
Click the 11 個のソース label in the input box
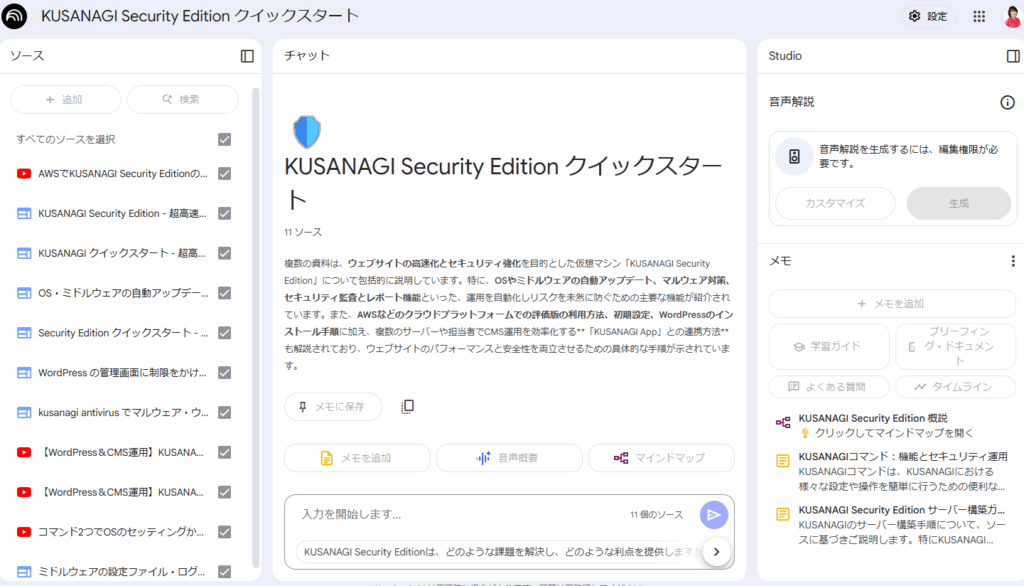pos(656,515)
